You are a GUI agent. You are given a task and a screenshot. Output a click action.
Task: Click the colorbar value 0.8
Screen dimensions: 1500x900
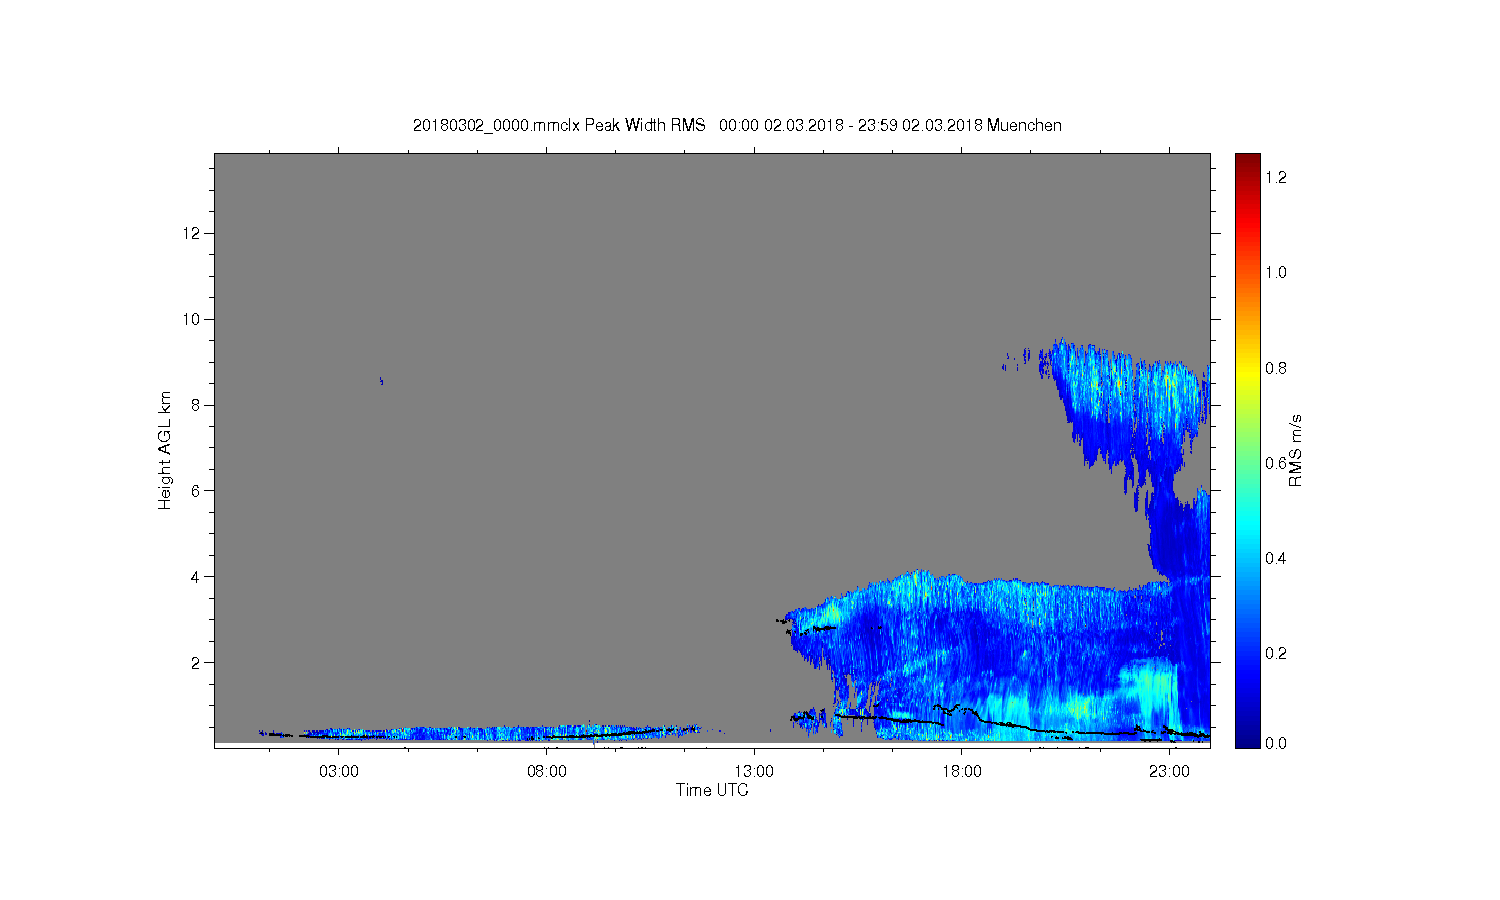pyautogui.click(x=1276, y=368)
